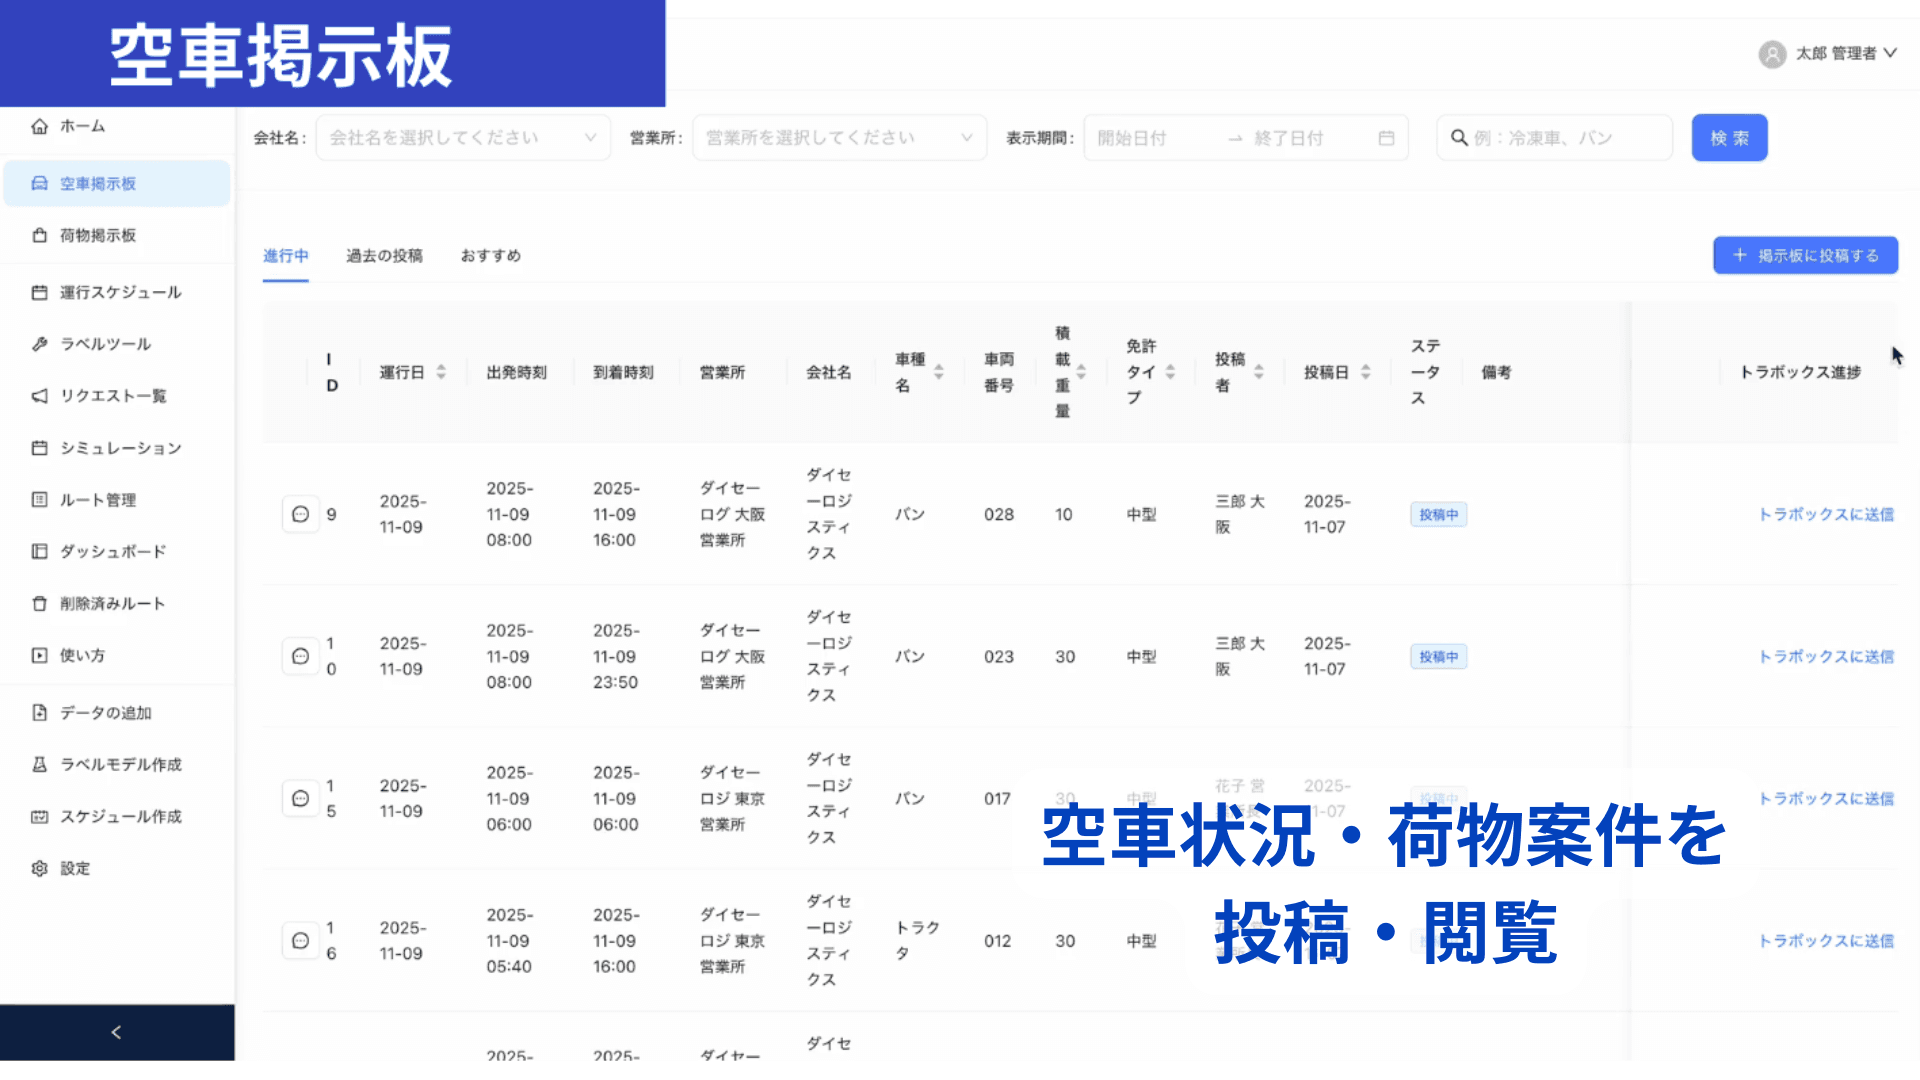
Task: Click the 荷物掲示板 bag icon
Action: 40,235
